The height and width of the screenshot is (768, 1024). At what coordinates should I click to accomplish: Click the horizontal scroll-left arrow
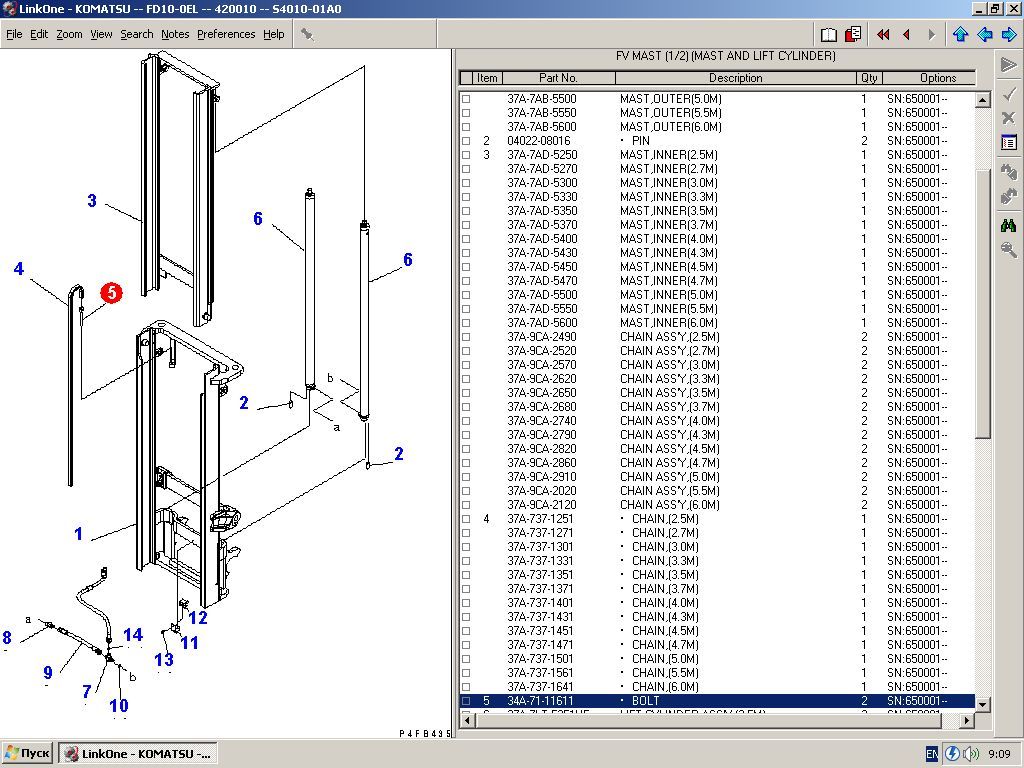[467, 720]
